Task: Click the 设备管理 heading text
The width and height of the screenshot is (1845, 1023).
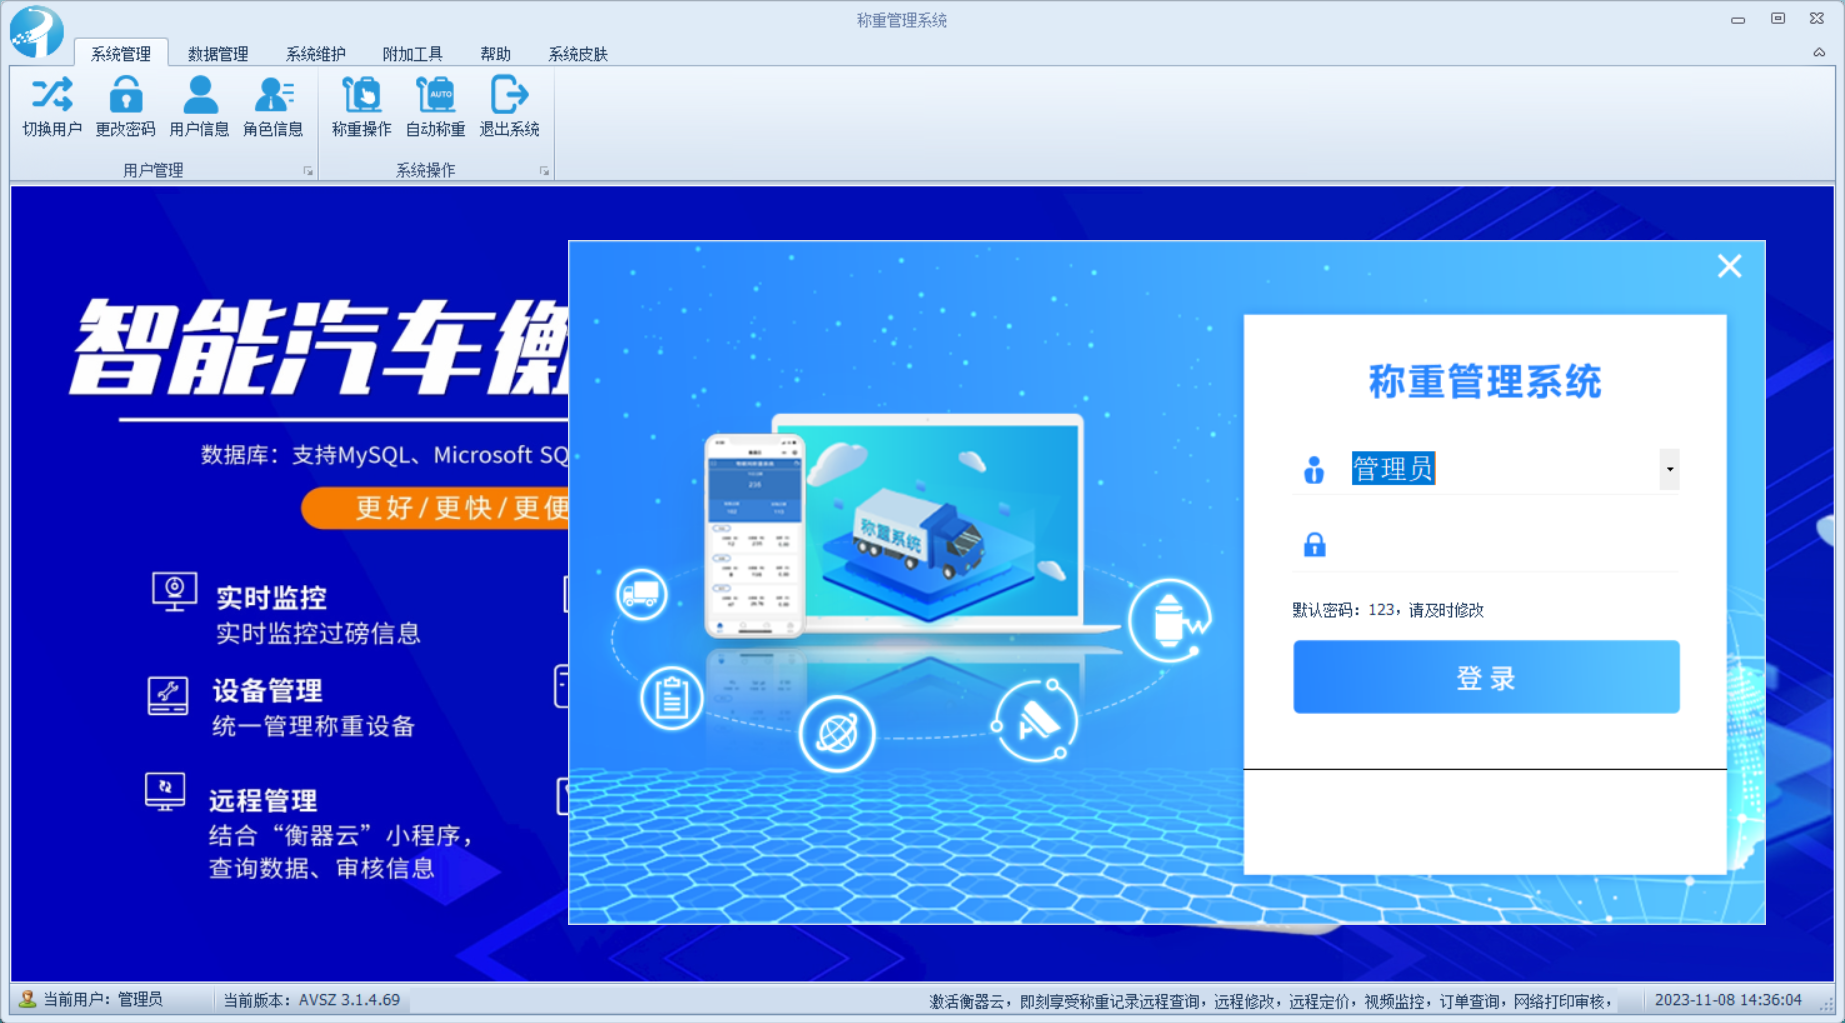Action: (x=267, y=691)
